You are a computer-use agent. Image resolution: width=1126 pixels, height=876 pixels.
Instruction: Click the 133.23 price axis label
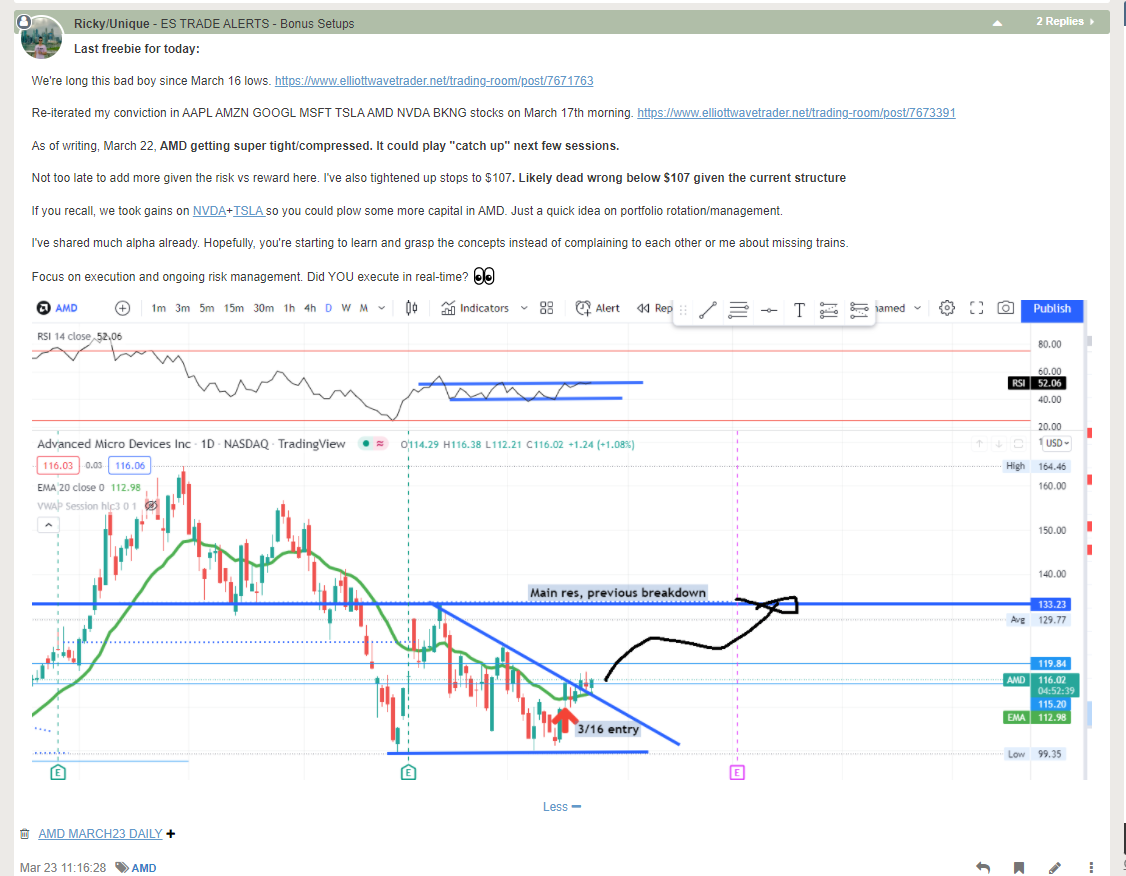point(1051,604)
